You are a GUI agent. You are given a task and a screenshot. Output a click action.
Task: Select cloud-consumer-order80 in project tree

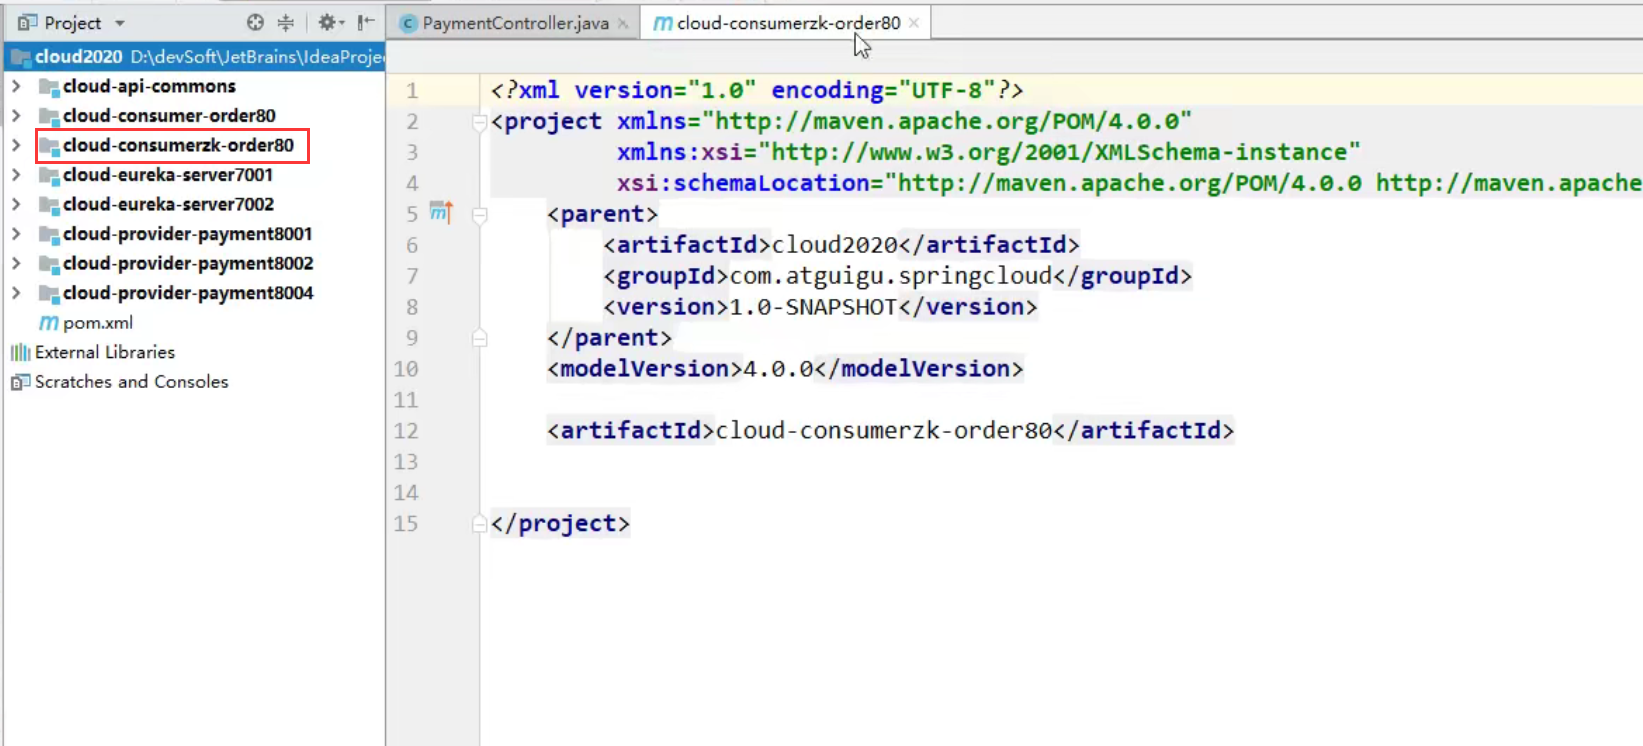(169, 116)
